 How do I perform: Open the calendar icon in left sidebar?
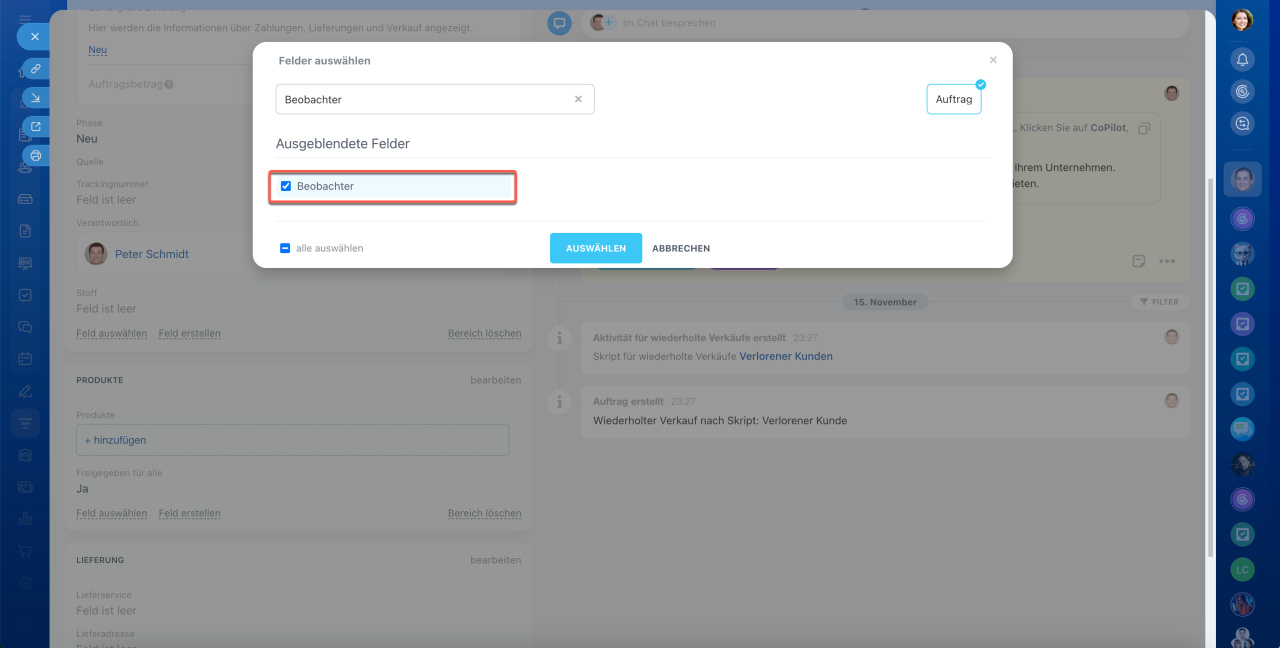(25, 358)
